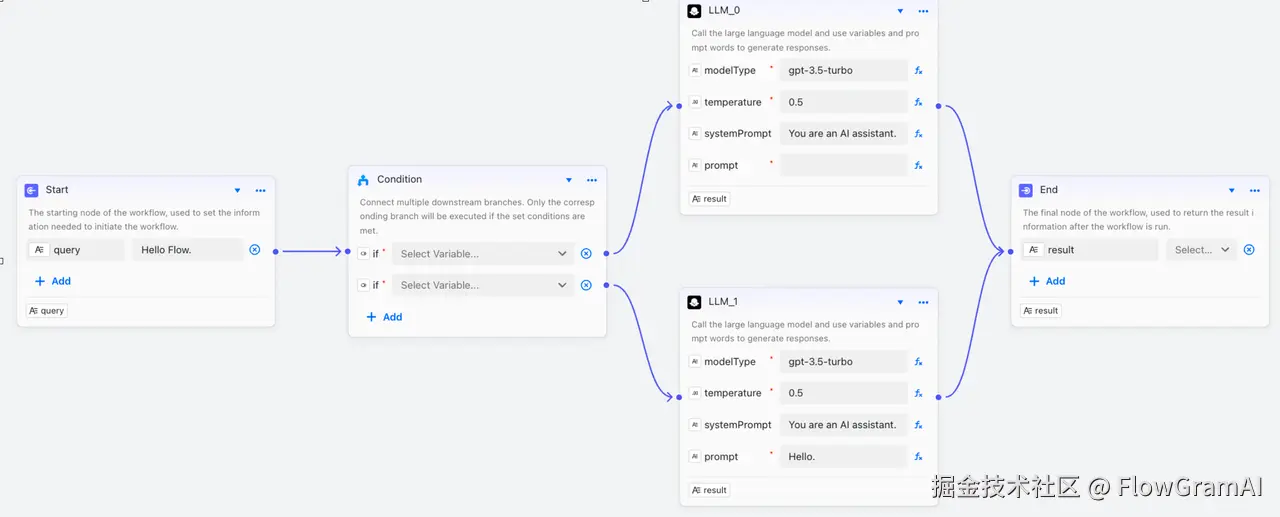1280x517 pixels.
Task: Click the Start node icon
Action: pos(31,190)
